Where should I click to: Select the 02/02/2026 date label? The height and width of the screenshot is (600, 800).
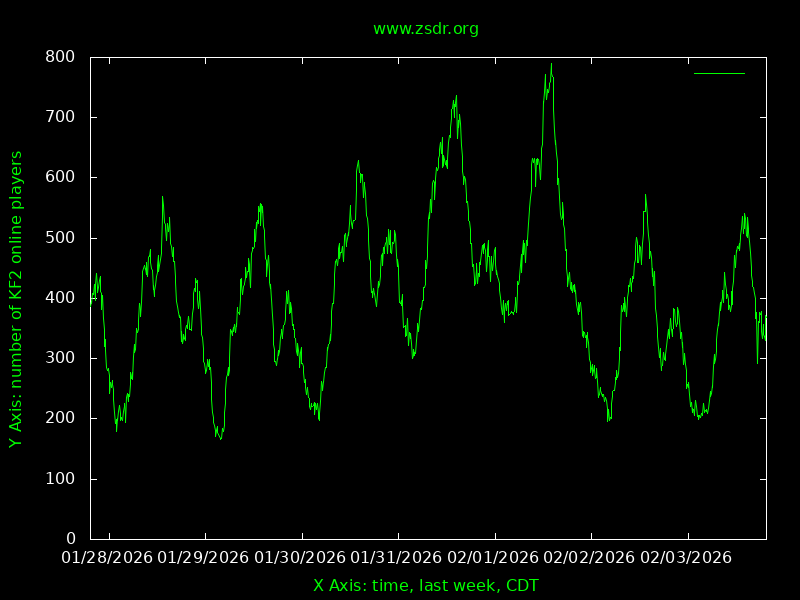591,557
